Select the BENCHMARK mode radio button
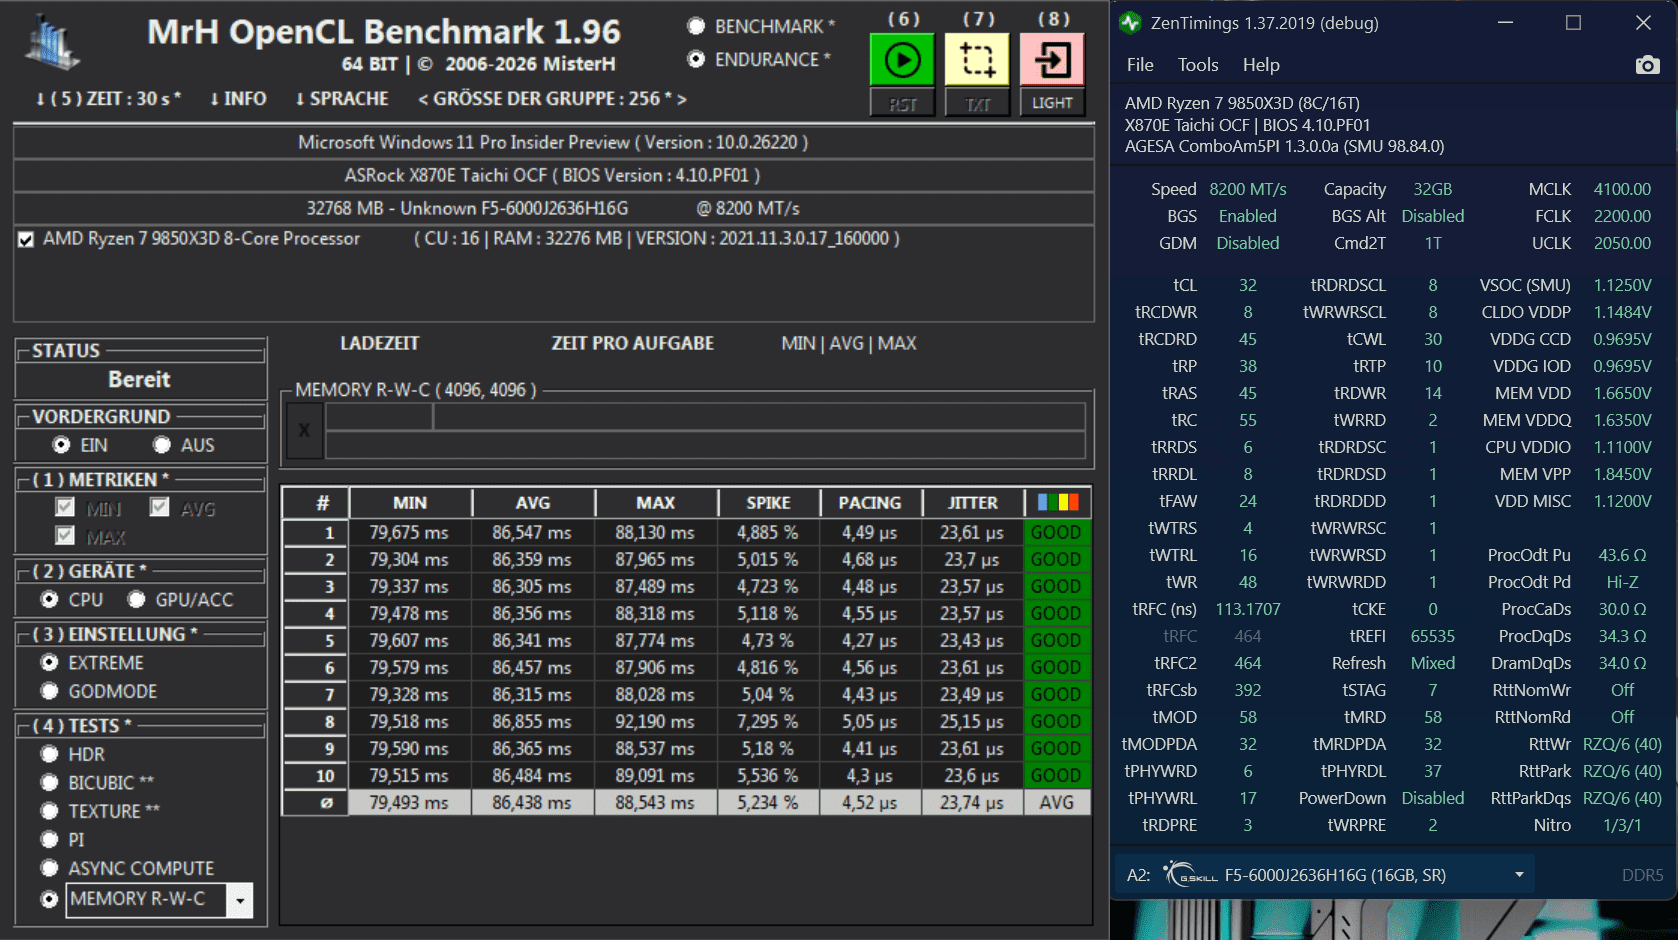Screen dimensions: 1678x940 pos(696,26)
